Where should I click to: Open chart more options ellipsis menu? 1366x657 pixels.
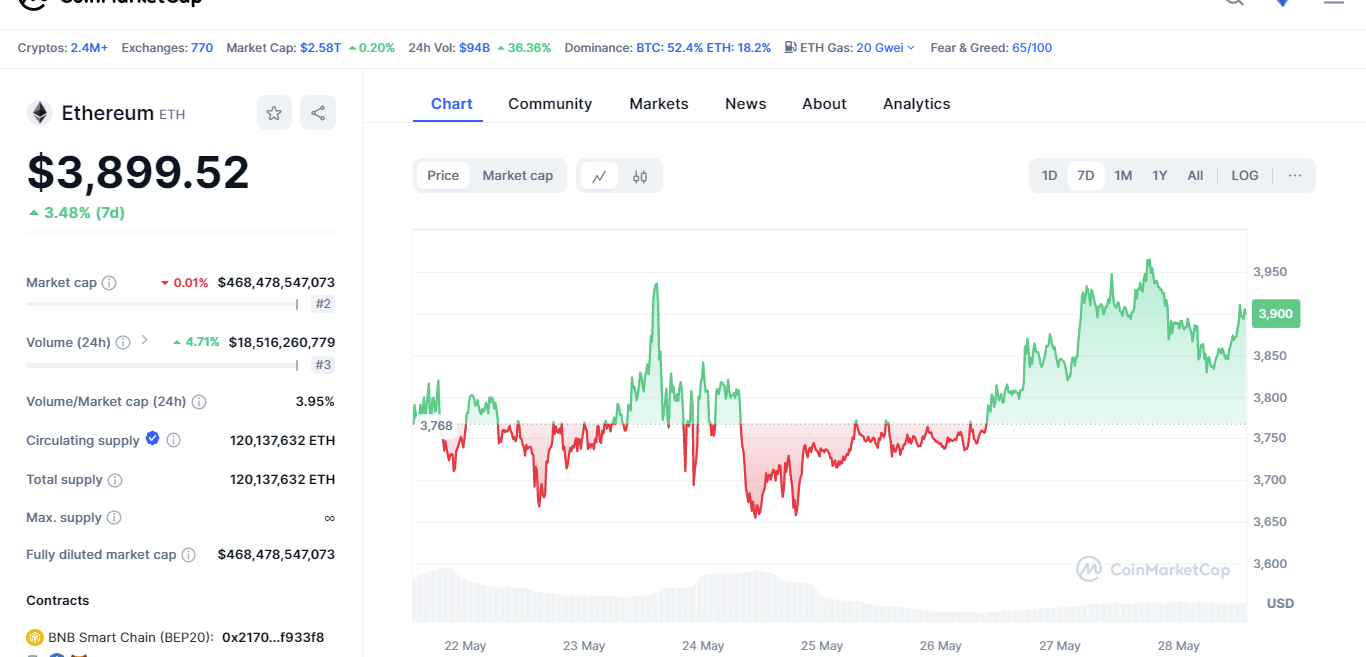point(1295,176)
